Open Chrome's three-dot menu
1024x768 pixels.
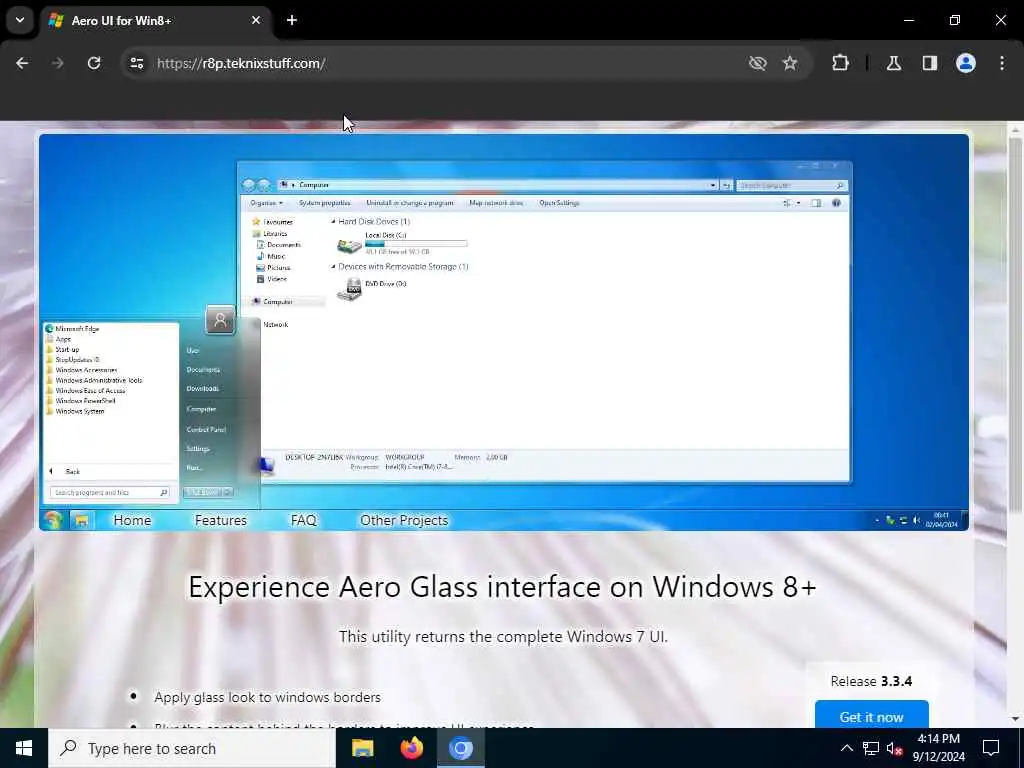pyautogui.click(x=1002, y=63)
